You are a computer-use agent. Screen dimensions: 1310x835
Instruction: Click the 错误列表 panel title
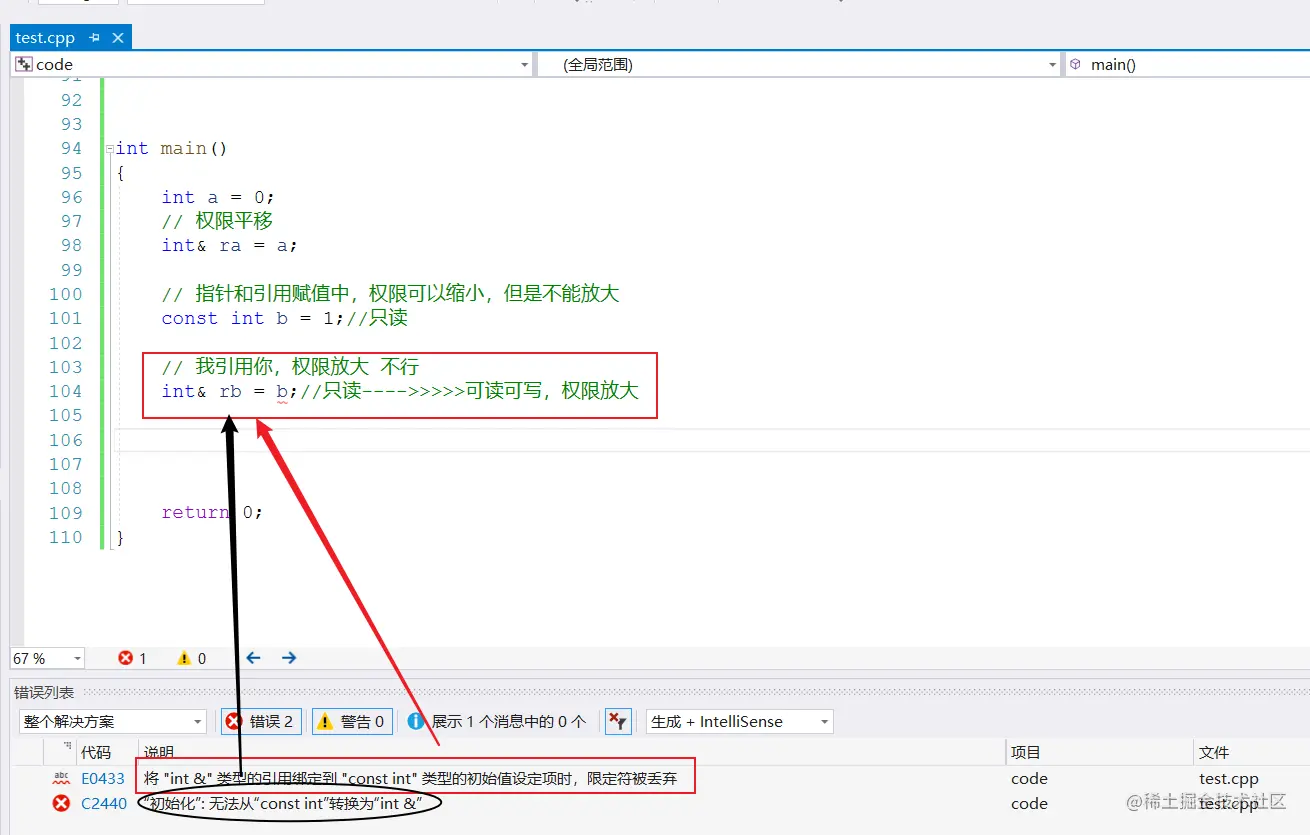[x=43, y=692]
